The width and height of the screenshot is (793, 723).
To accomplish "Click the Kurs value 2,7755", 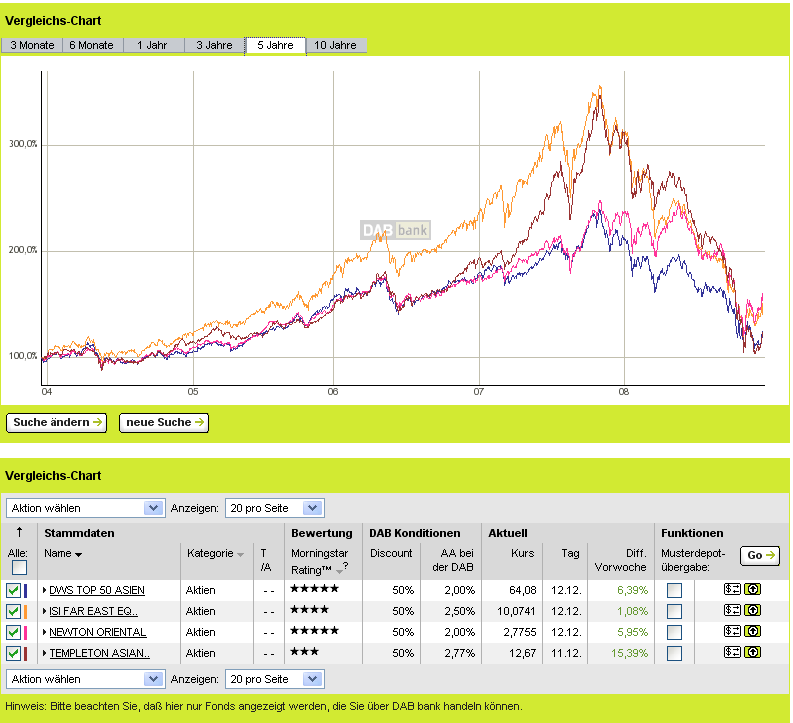I will (519, 632).
